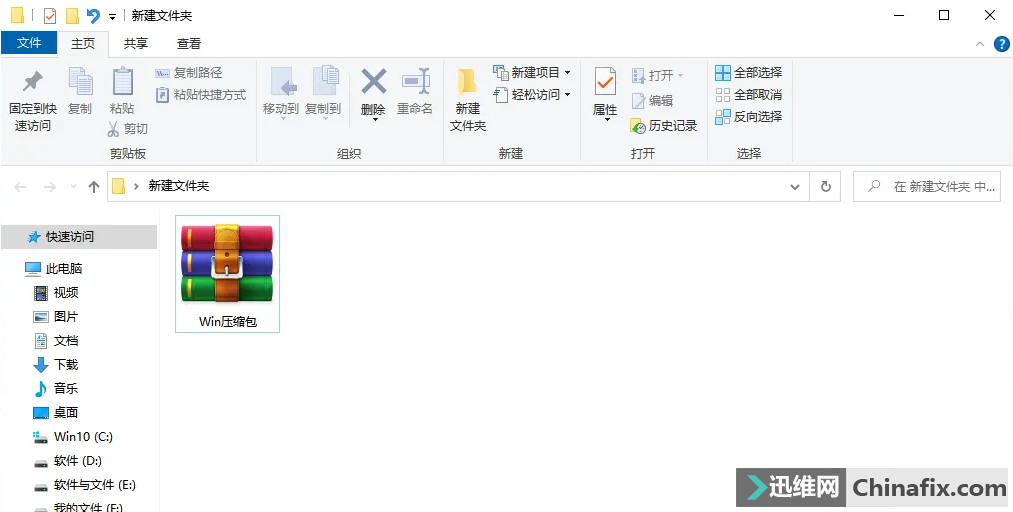Create a new folder (新建文件夹)
Image resolution: width=1013 pixels, height=512 pixels.
[468, 100]
